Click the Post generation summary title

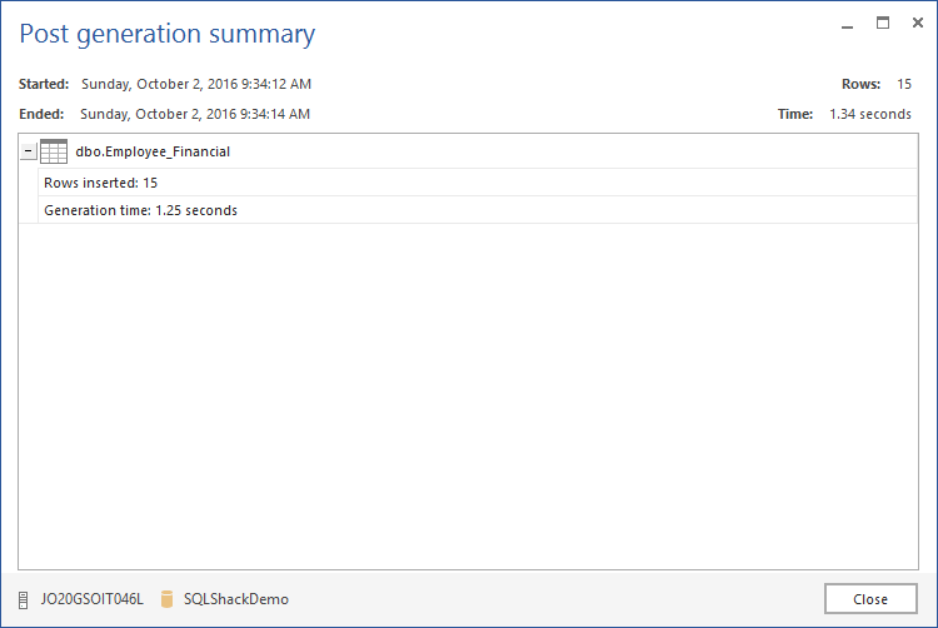point(167,34)
